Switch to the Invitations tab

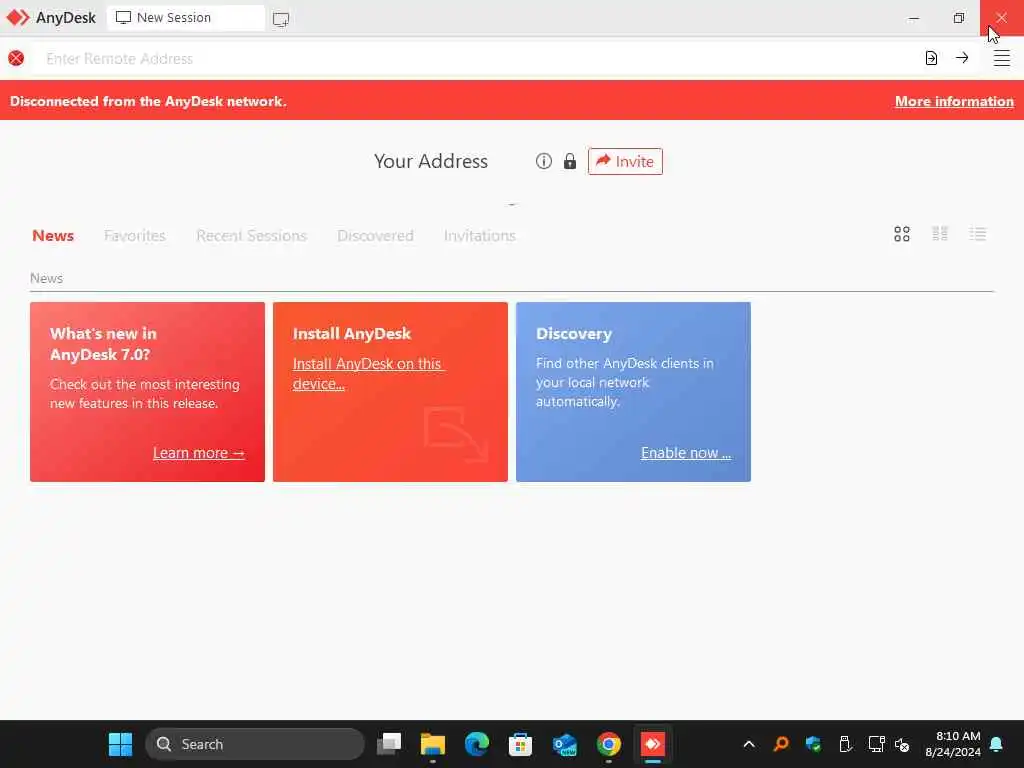coord(480,236)
